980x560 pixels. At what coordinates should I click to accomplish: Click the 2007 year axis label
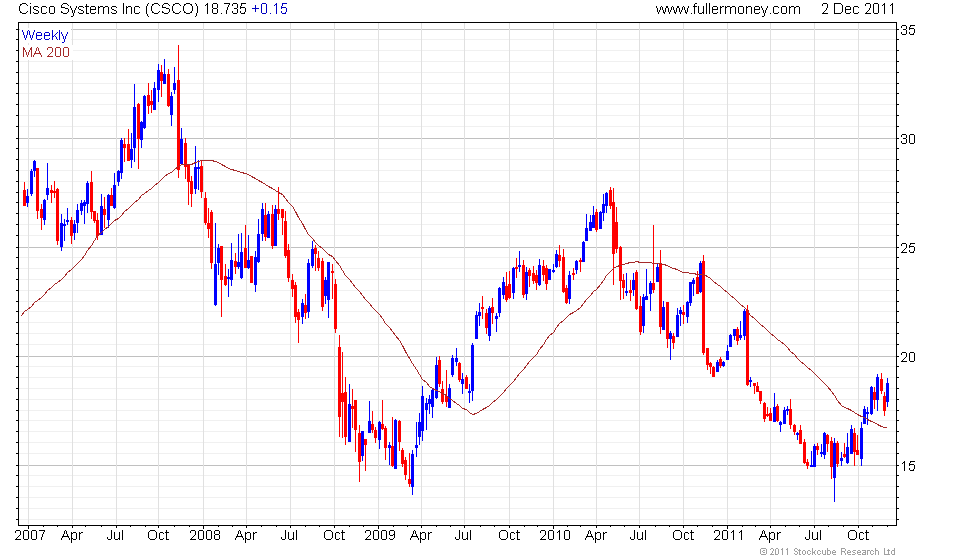click(x=30, y=536)
